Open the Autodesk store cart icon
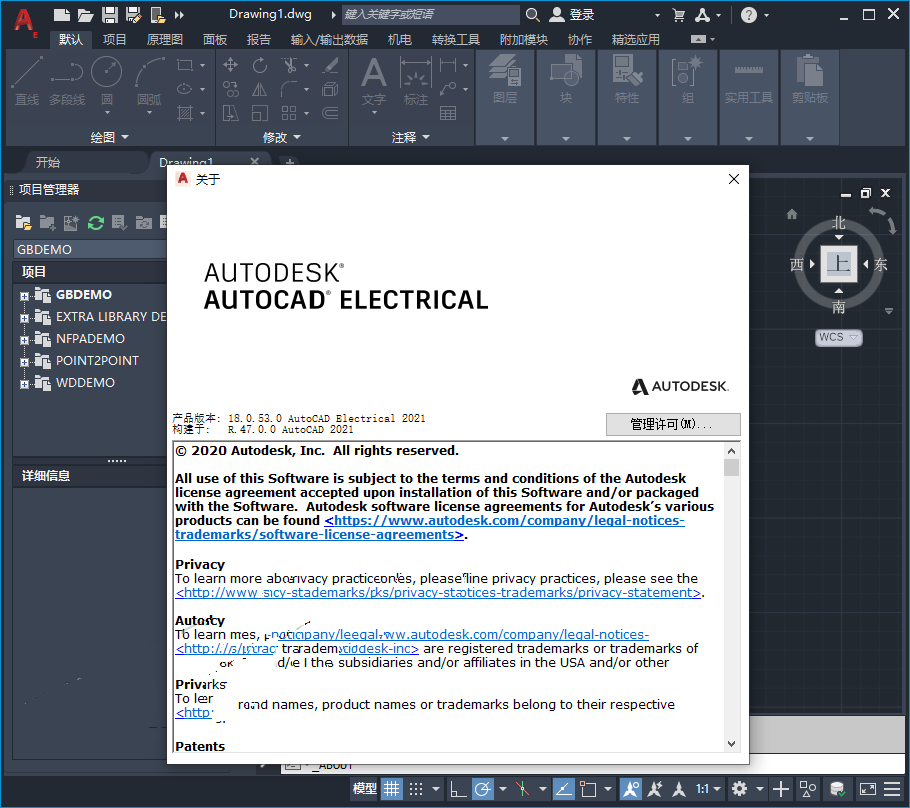This screenshot has height=808, width=910. 678,15
